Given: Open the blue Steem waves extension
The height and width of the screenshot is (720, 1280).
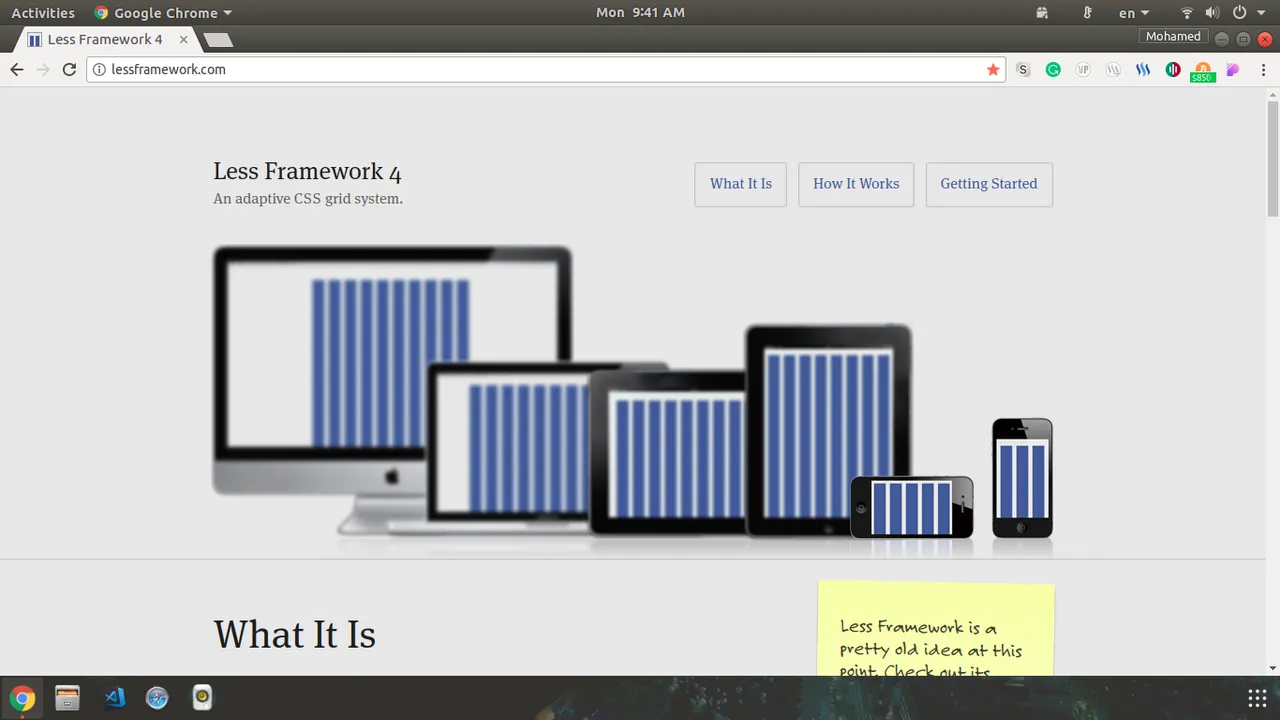Looking at the screenshot, I should pos(1143,69).
